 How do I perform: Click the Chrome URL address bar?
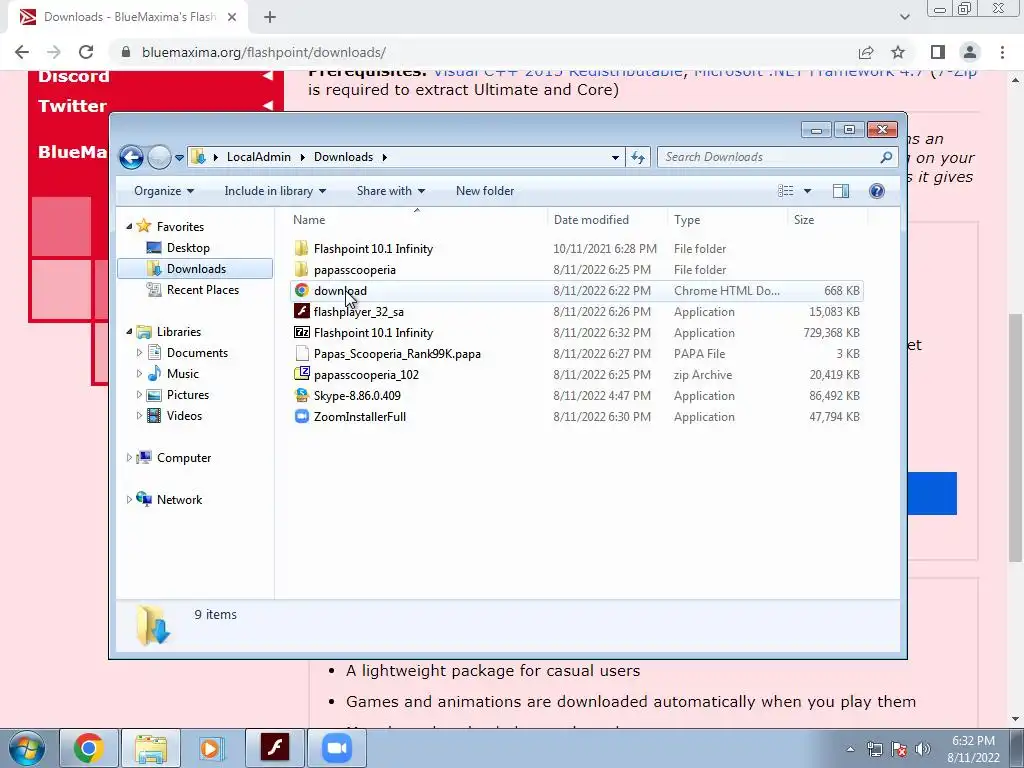(483, 52)
